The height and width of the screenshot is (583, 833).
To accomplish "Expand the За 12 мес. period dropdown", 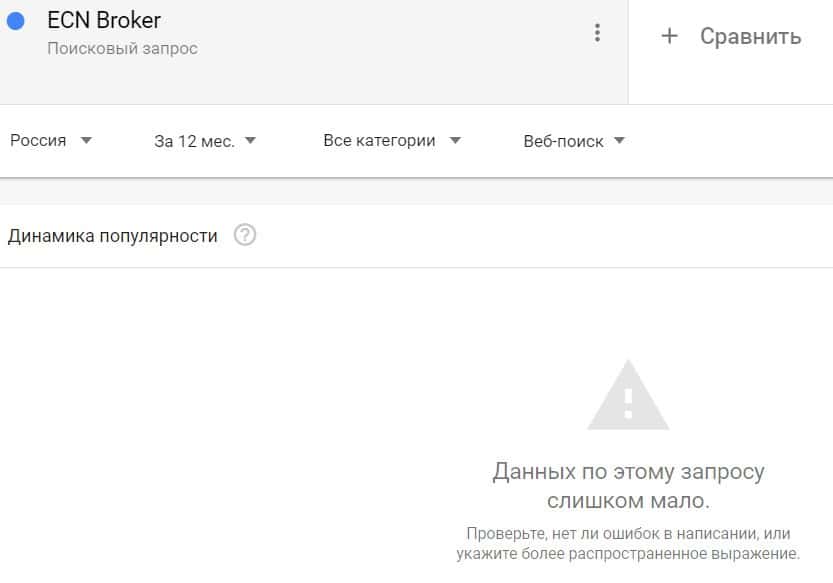I will 205,141.
